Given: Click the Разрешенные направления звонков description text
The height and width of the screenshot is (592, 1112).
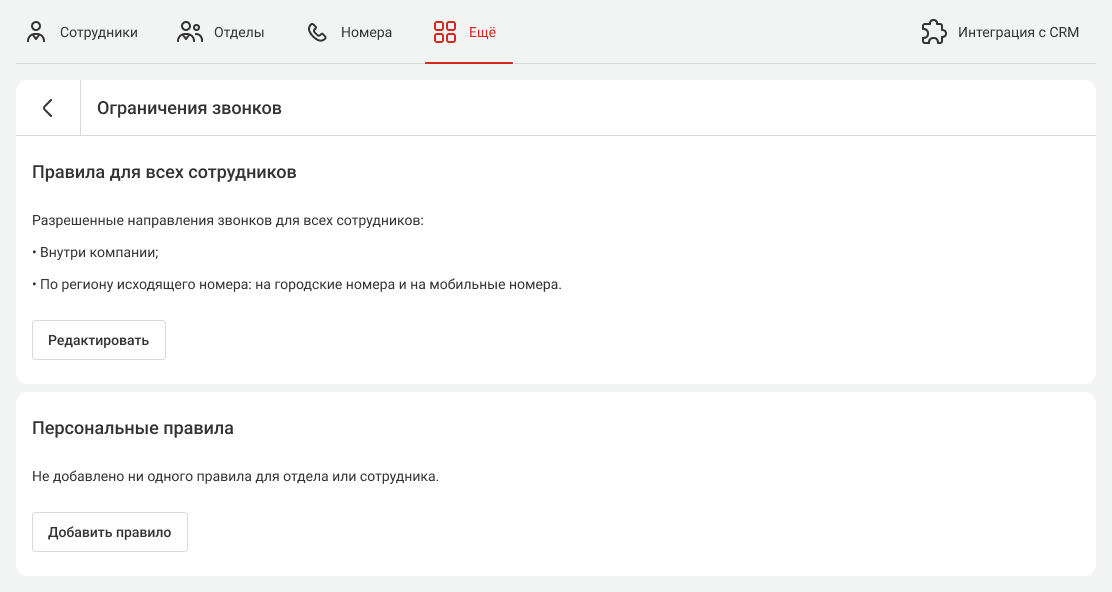Looking at the screenshot, I should [228, 220].
